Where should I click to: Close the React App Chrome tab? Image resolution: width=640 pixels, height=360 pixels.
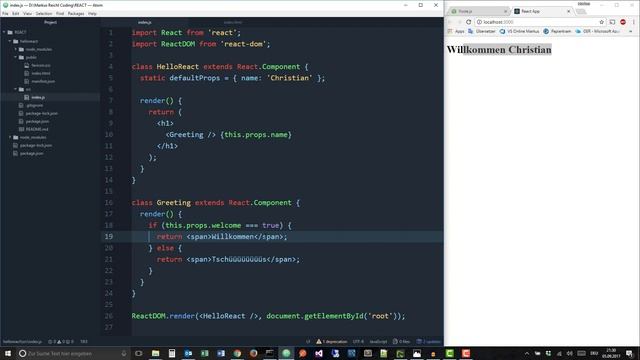coord(569,11)
